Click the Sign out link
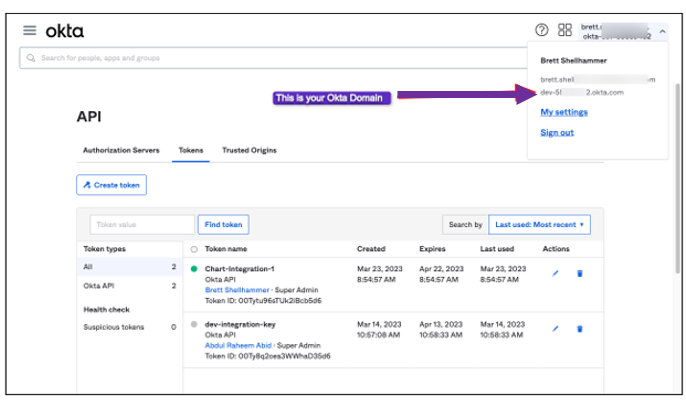This screenshot has height=405, width=686. (x=557, y=133)
